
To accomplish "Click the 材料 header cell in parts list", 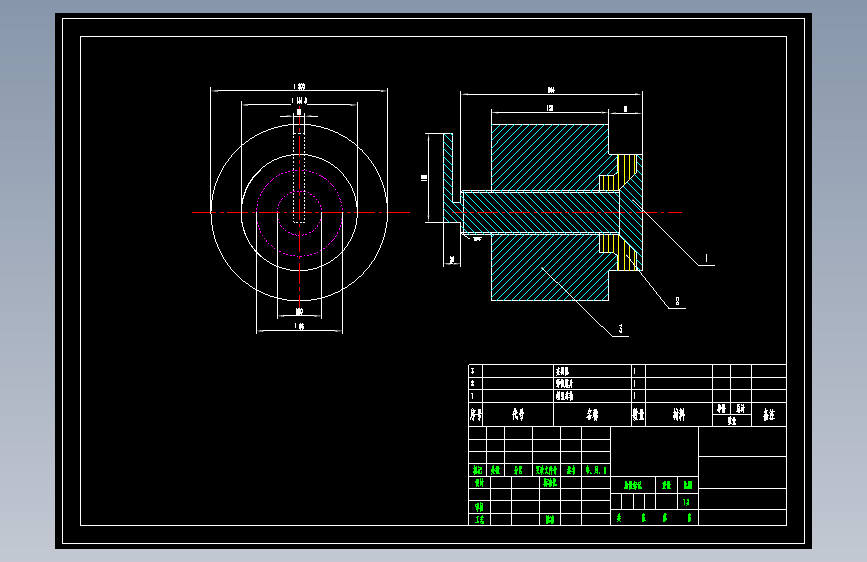I will pos(679,414).
